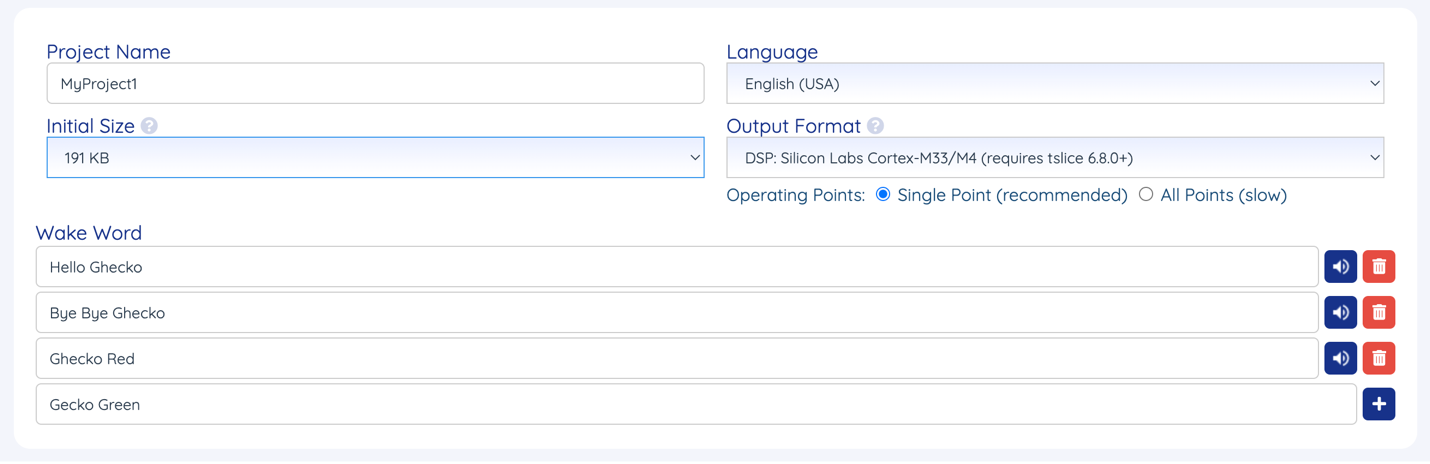Click the Project Name label
1430x464 pixels.
[x=108, y=52]
